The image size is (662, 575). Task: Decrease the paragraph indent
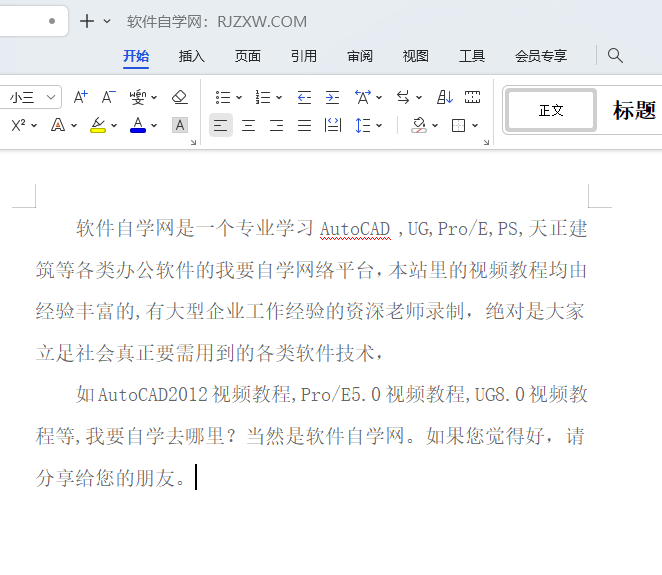click(304, 98)
